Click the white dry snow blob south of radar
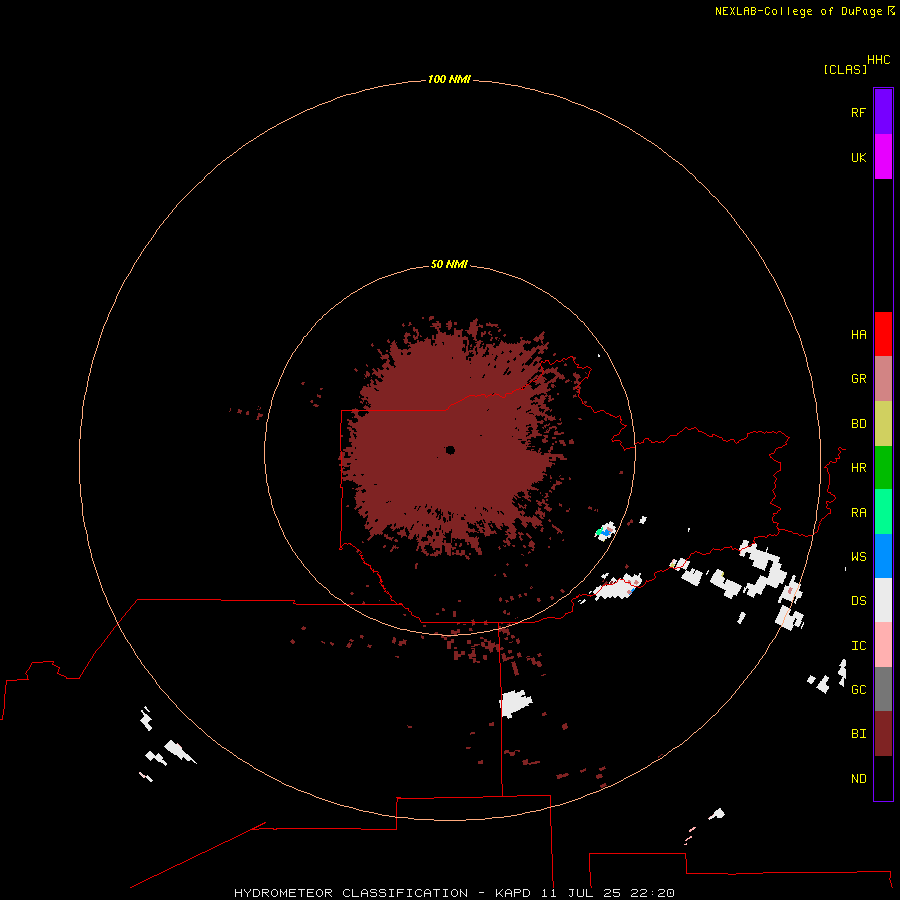900x900 pixels. click(515, 704)
